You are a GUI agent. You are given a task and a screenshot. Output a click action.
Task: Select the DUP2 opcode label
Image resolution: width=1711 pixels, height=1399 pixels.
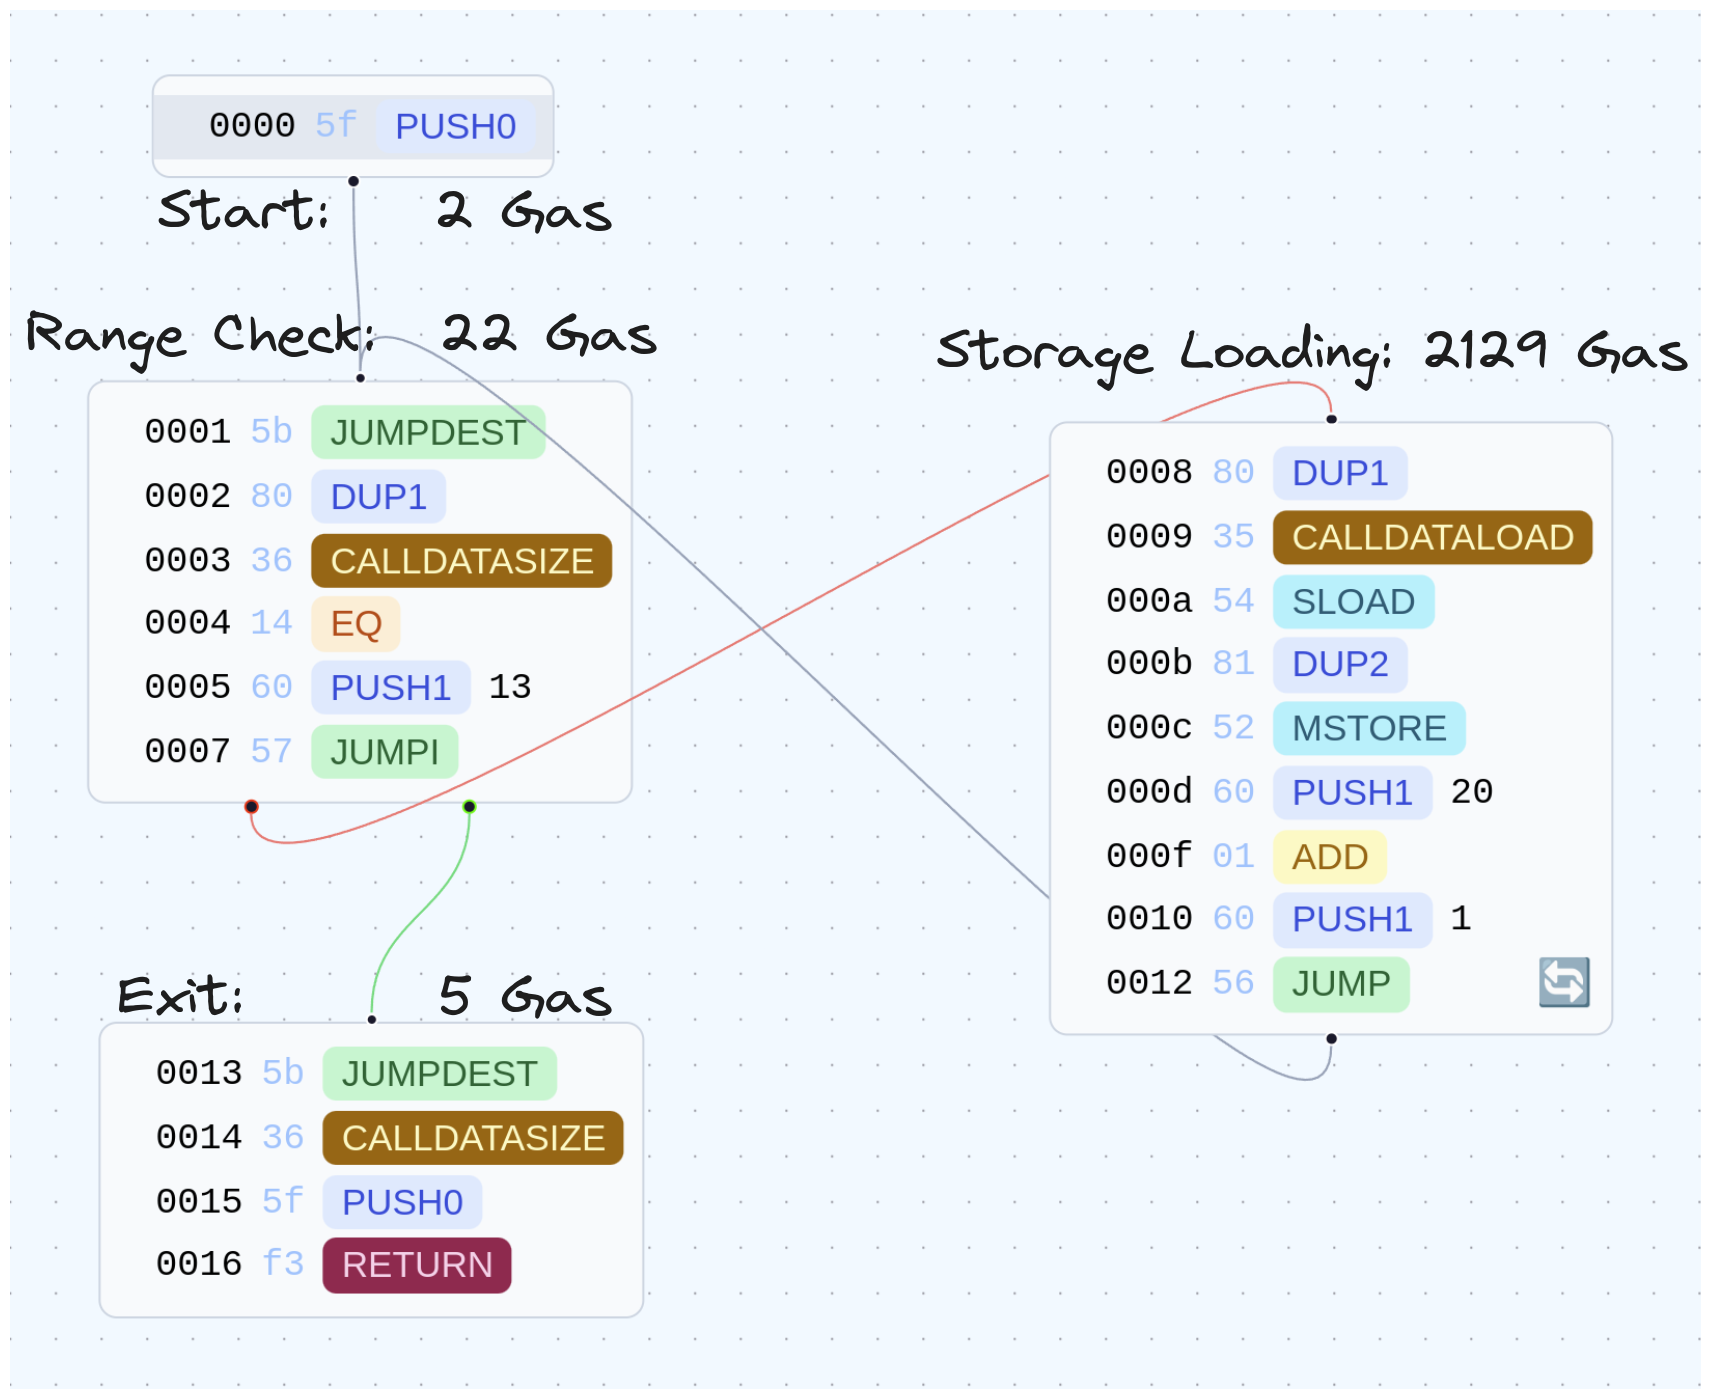[x=1340, y=664]
